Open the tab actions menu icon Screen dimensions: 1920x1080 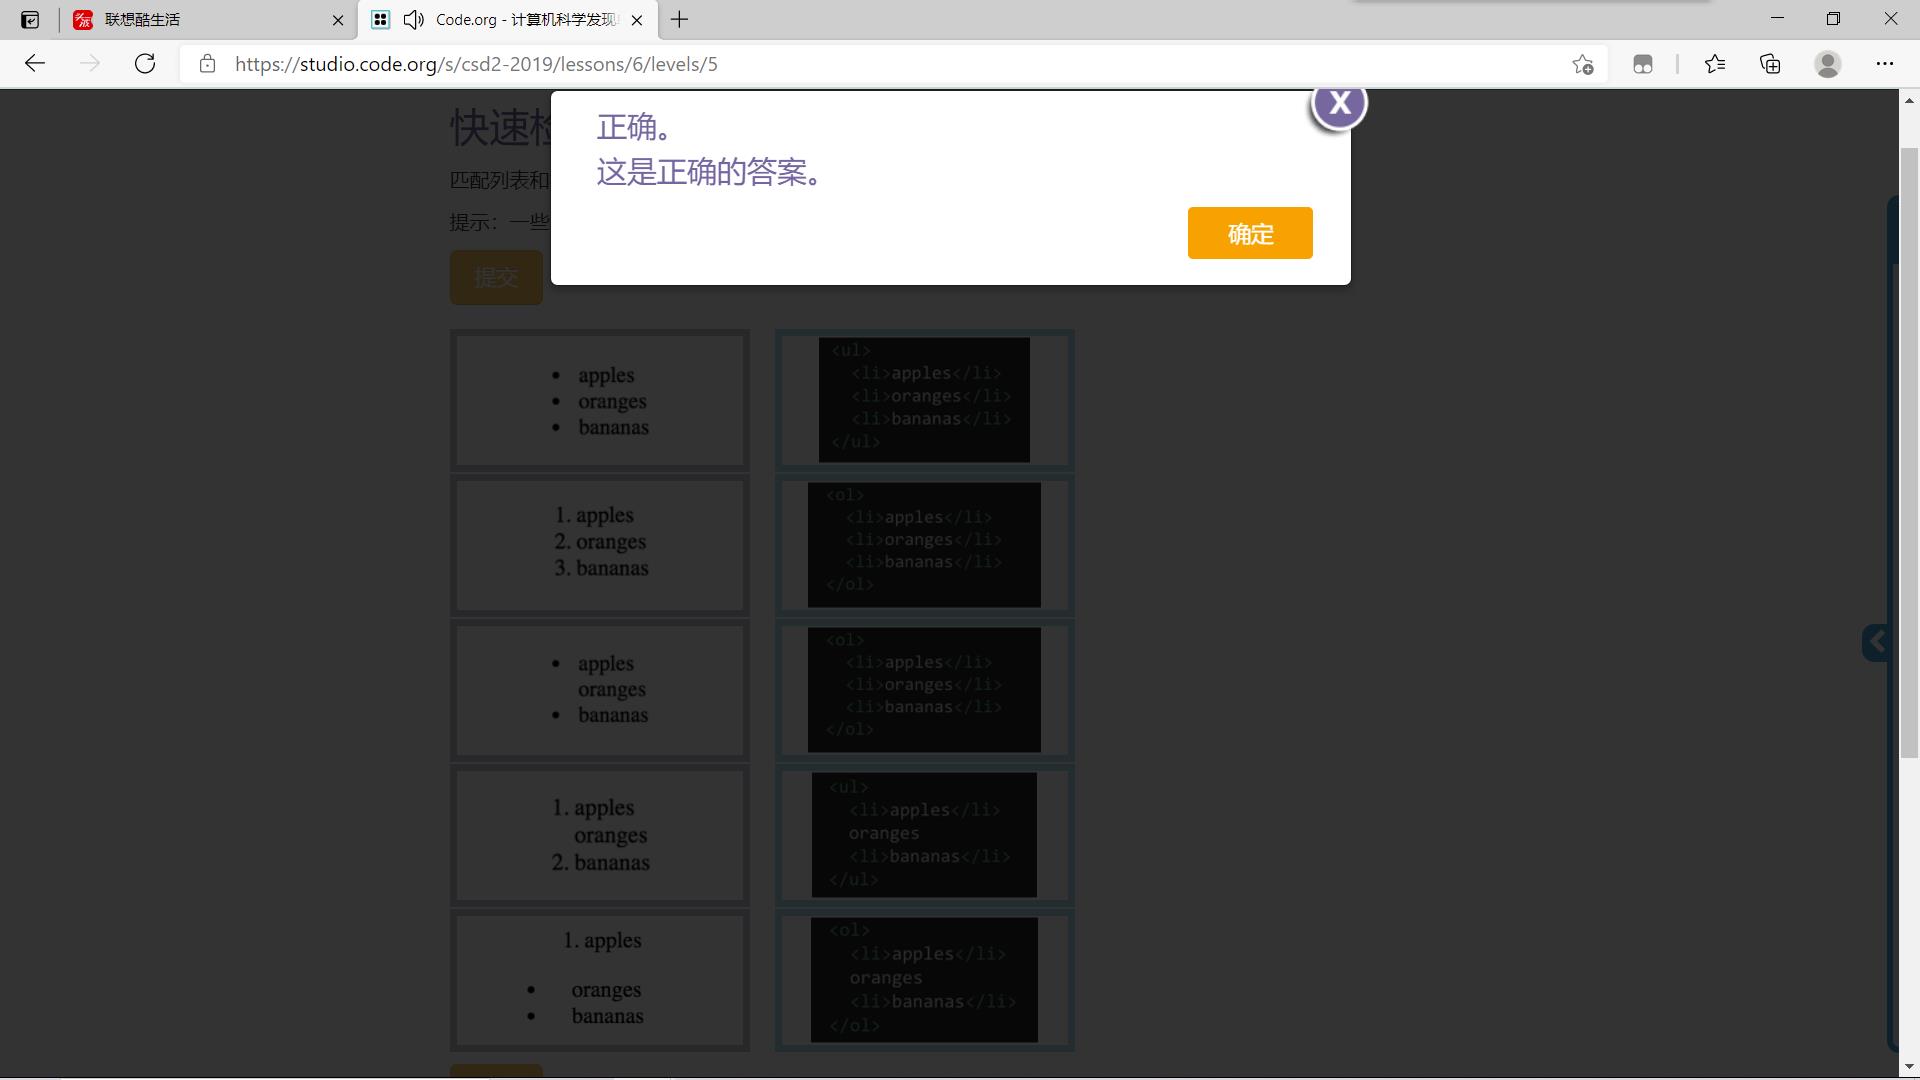[30, 19]
